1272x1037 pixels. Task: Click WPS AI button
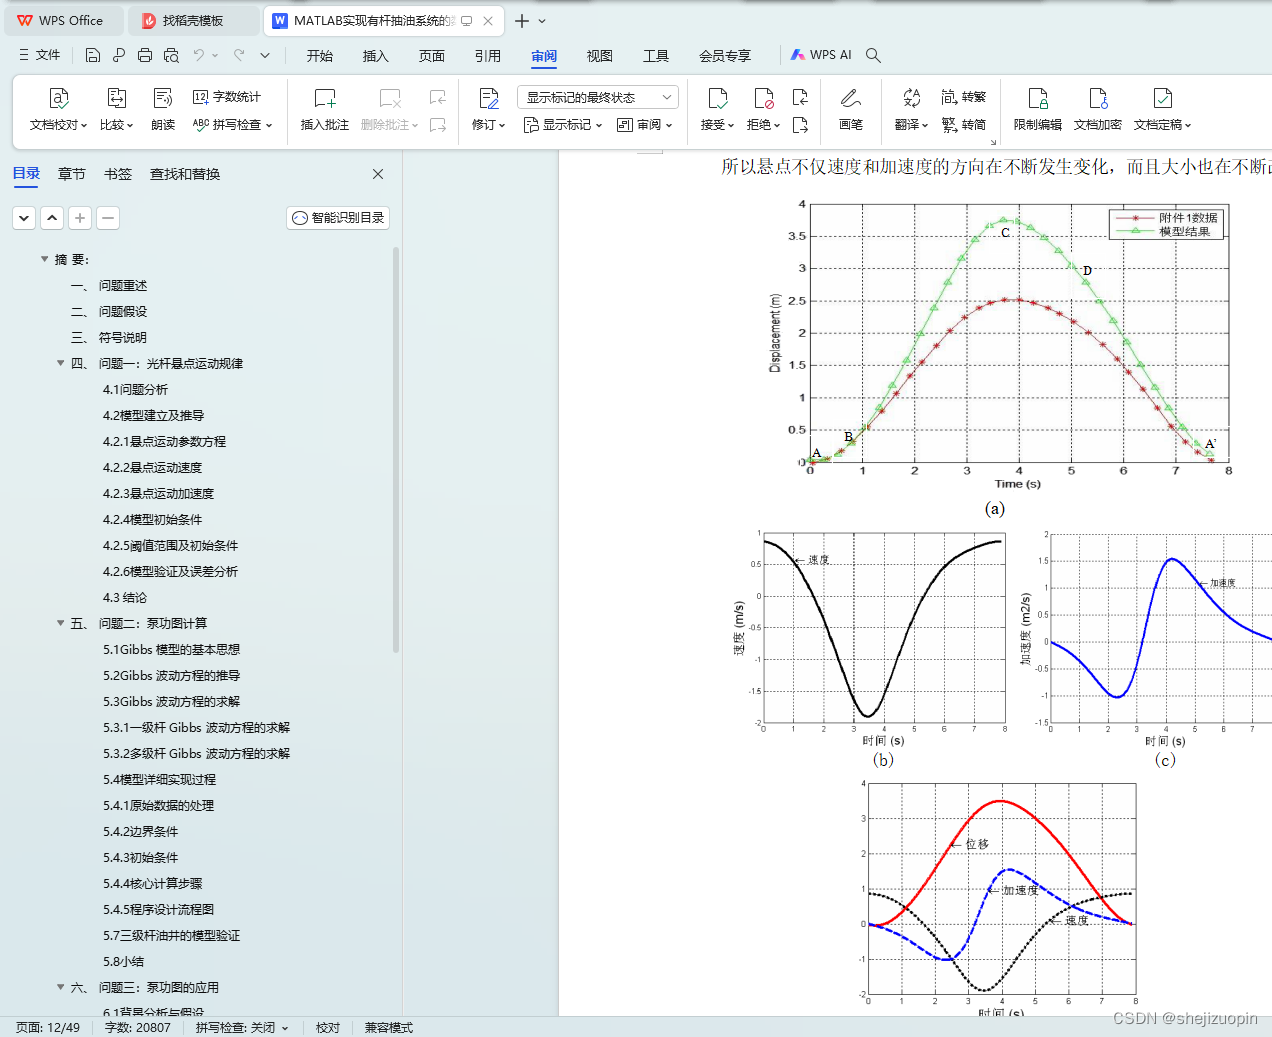[821, 55]
